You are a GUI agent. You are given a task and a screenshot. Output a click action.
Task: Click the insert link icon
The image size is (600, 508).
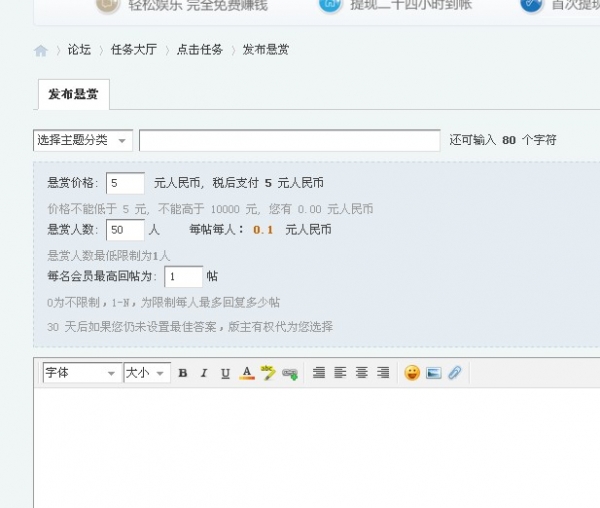click(290, 373)
